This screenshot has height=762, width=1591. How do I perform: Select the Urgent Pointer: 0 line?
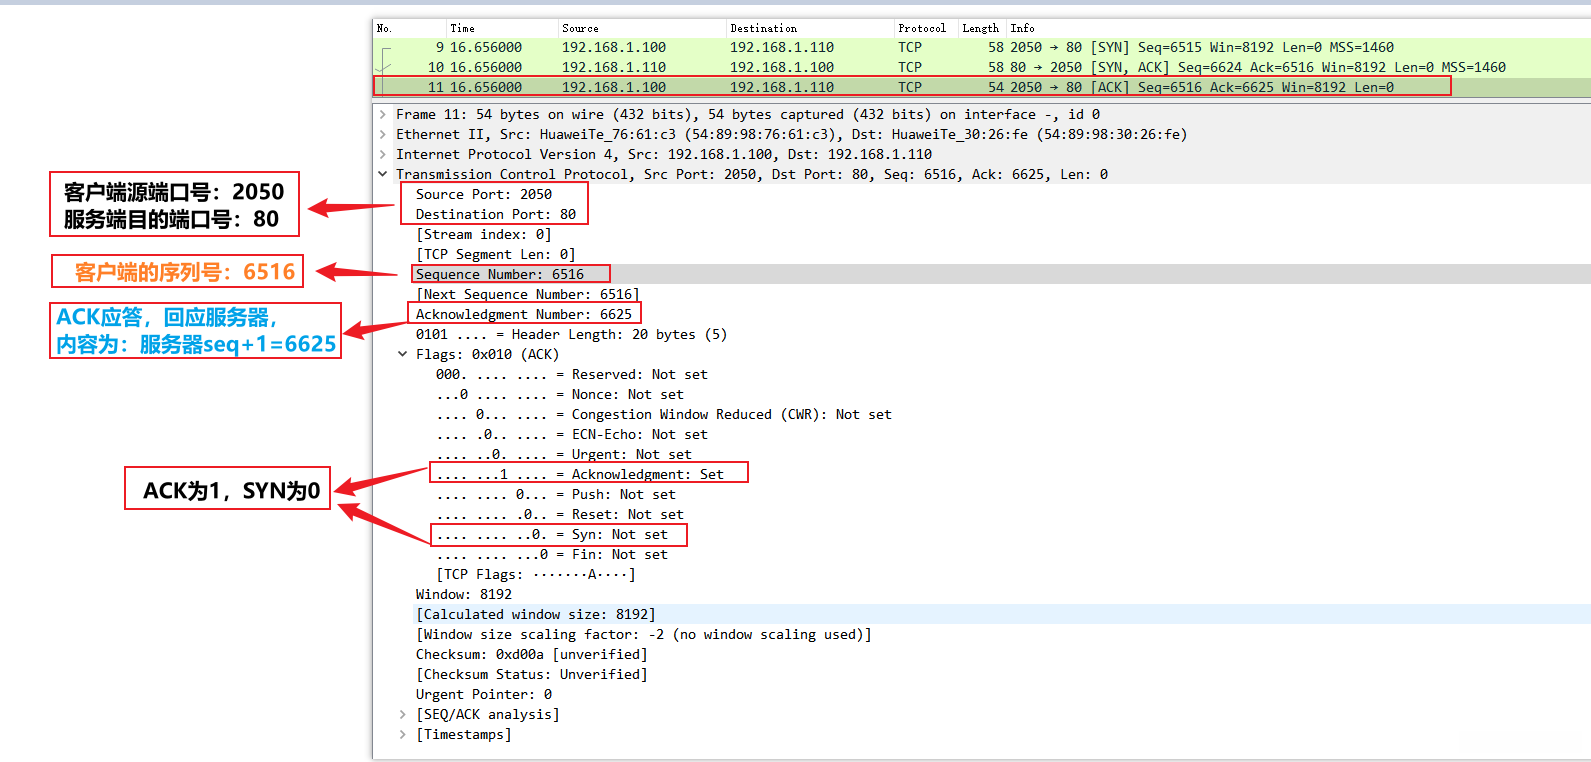[484, 695]
